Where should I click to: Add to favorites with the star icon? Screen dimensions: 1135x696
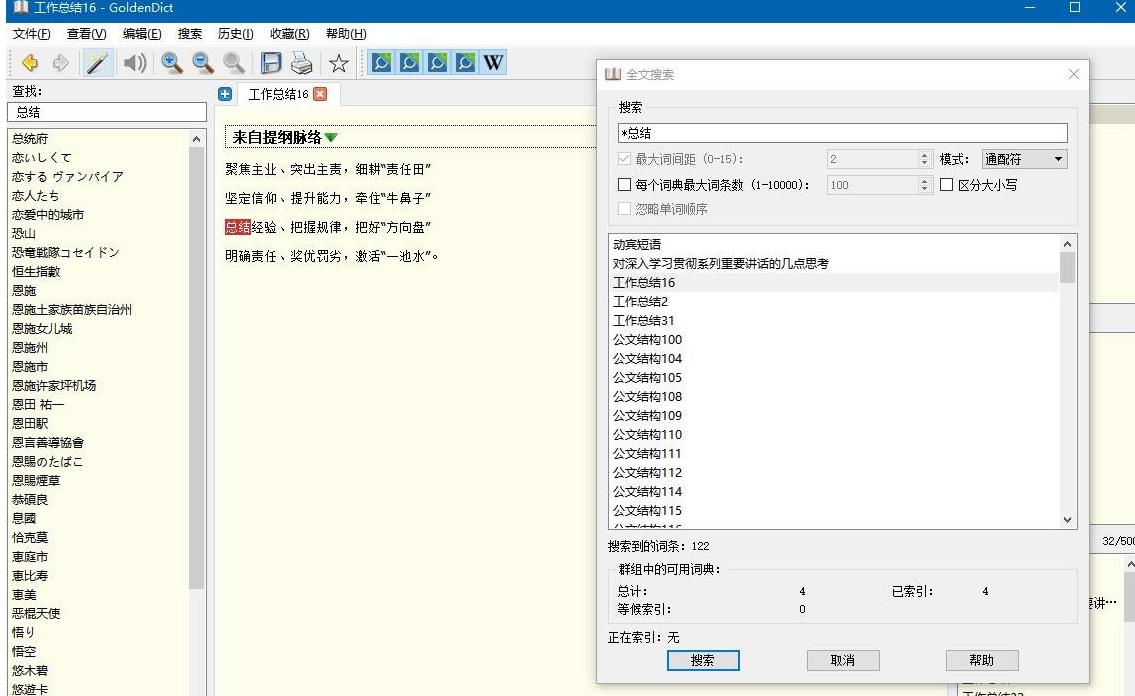339,64
